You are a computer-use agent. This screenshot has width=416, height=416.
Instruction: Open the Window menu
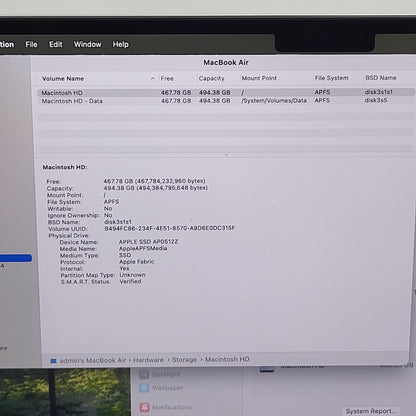pyautogui.click(x=87, y=44)
